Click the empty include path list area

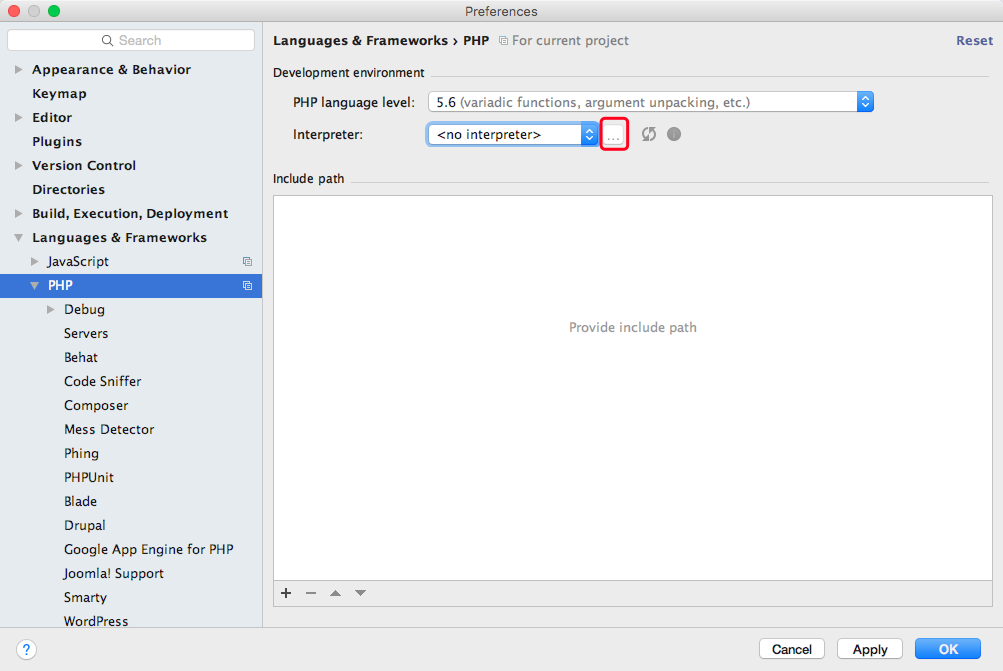pyautogui.click(x=633, y=388)
